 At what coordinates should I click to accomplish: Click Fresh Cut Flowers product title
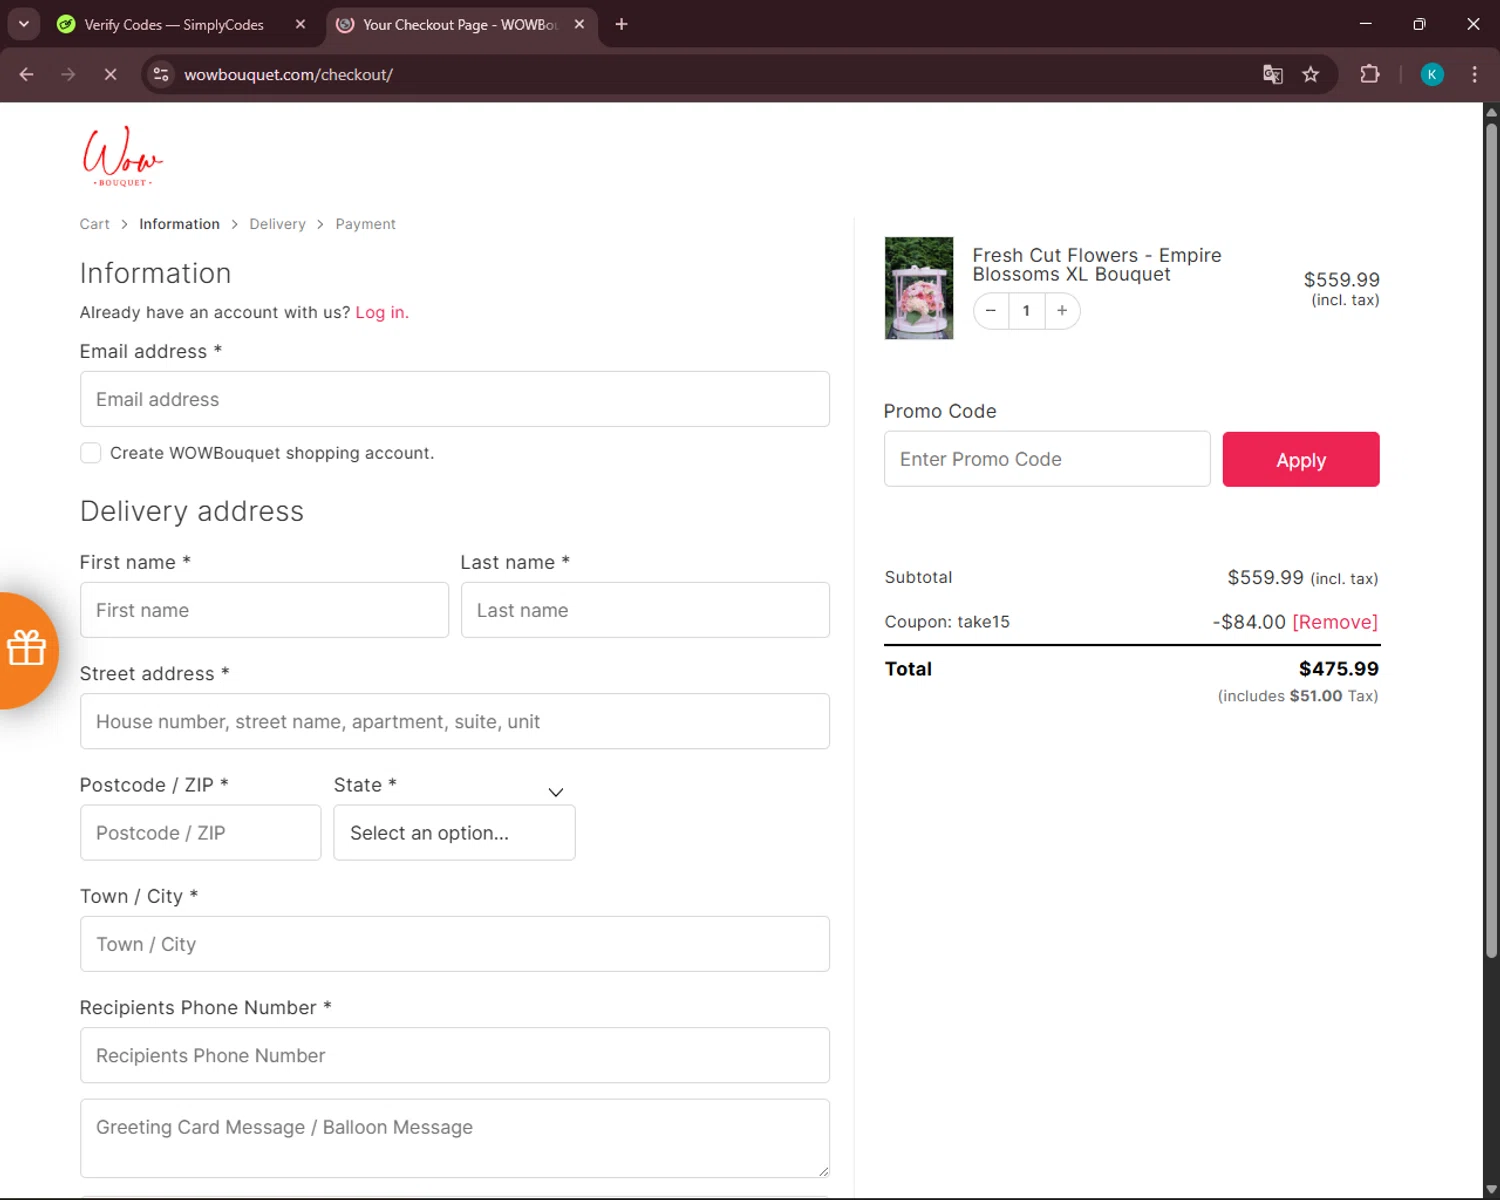tap(1097, 265)
